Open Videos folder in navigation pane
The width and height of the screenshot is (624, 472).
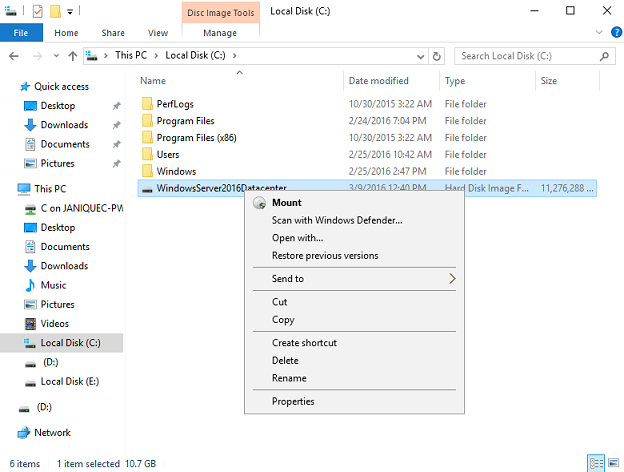click(x=55, y=324)
